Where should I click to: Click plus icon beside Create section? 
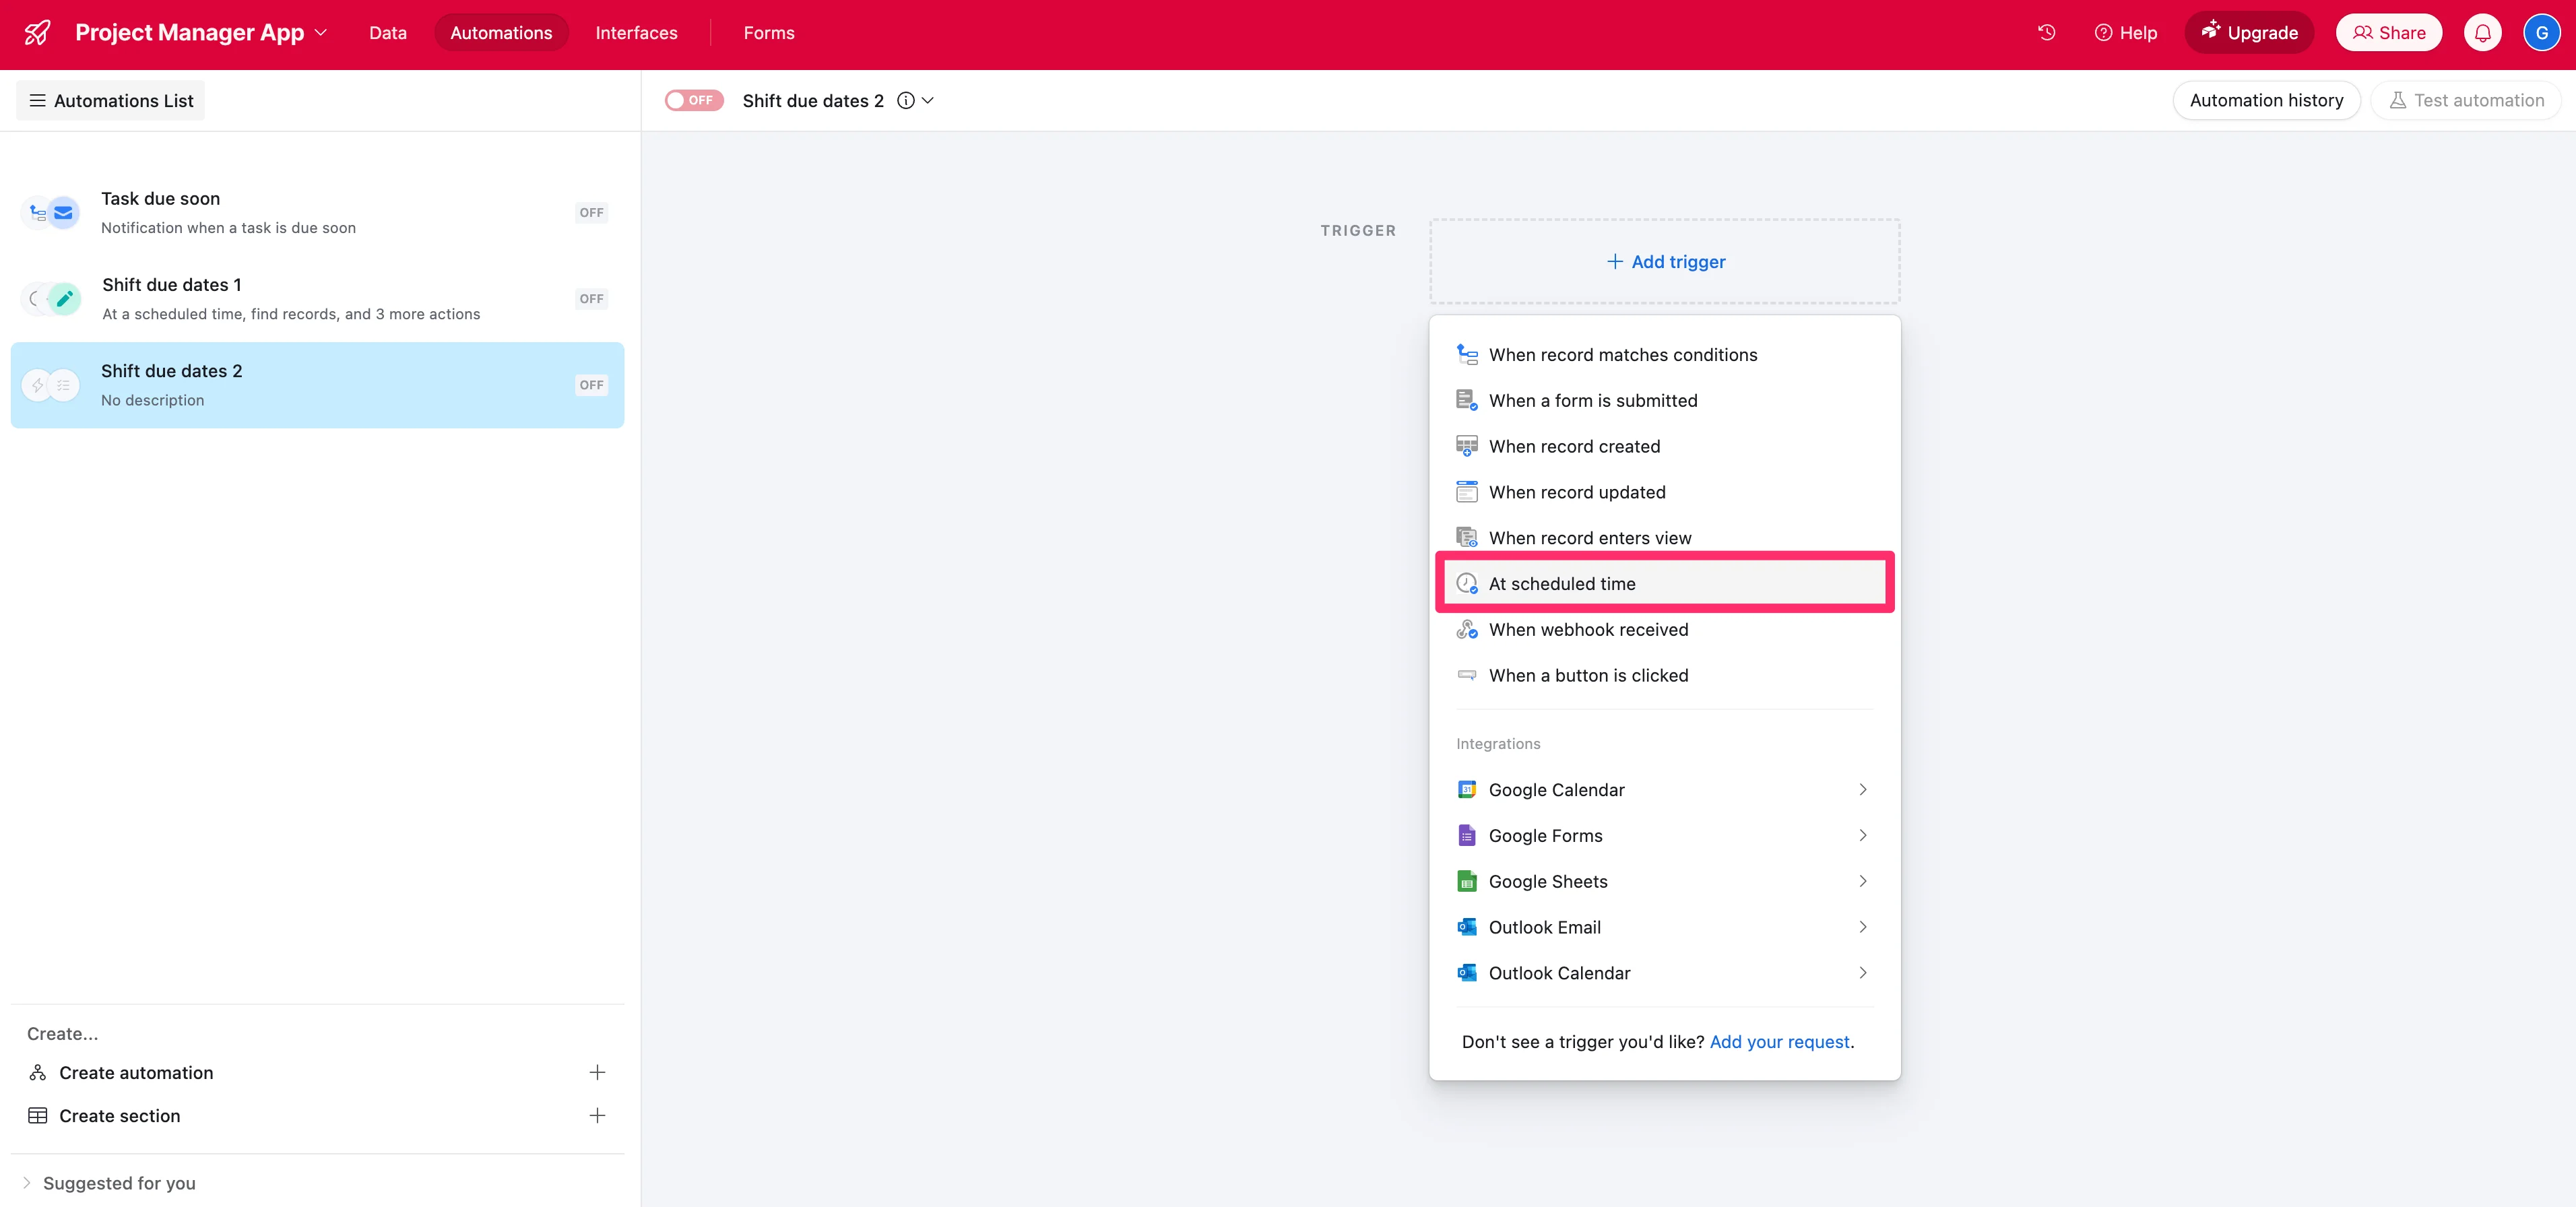tap(597, 1115)
